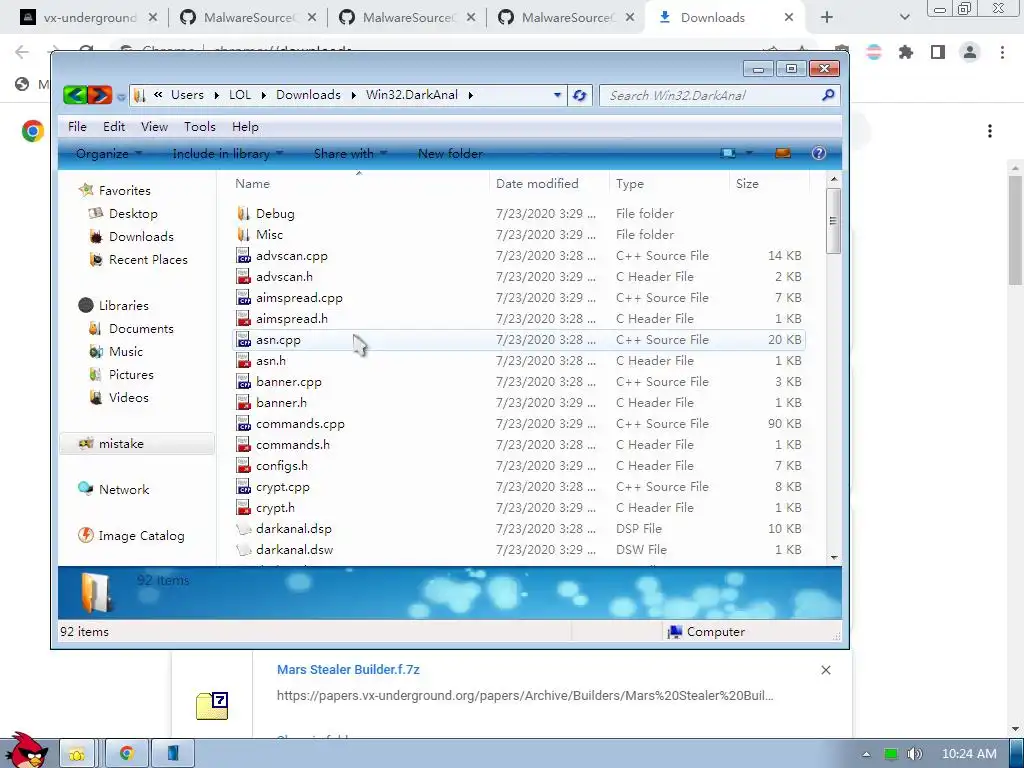The width and height of the screenshot is (1024, 768).
Task: Open Downloads in the Favorites sidebar
Action: tap(141, 236)
